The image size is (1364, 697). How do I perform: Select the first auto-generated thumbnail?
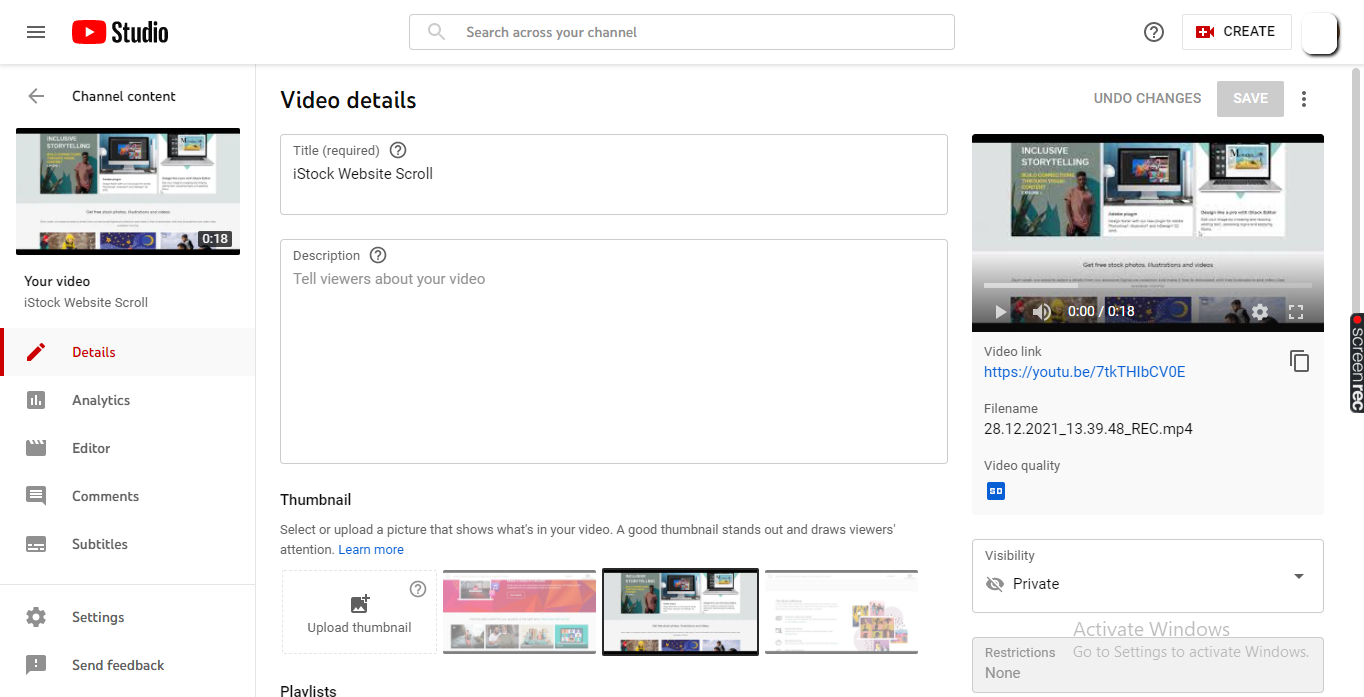(x=519, y=612)
